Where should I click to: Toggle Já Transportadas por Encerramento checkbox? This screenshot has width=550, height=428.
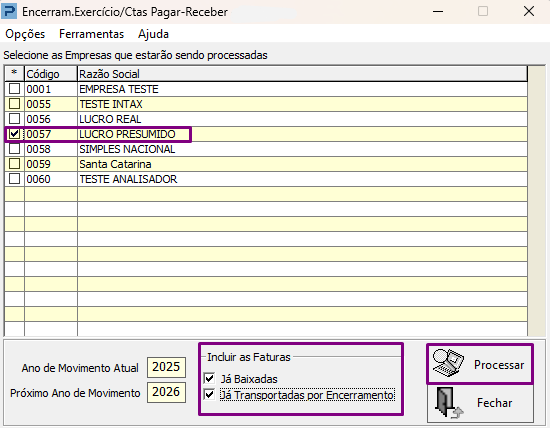pos(209,395)
